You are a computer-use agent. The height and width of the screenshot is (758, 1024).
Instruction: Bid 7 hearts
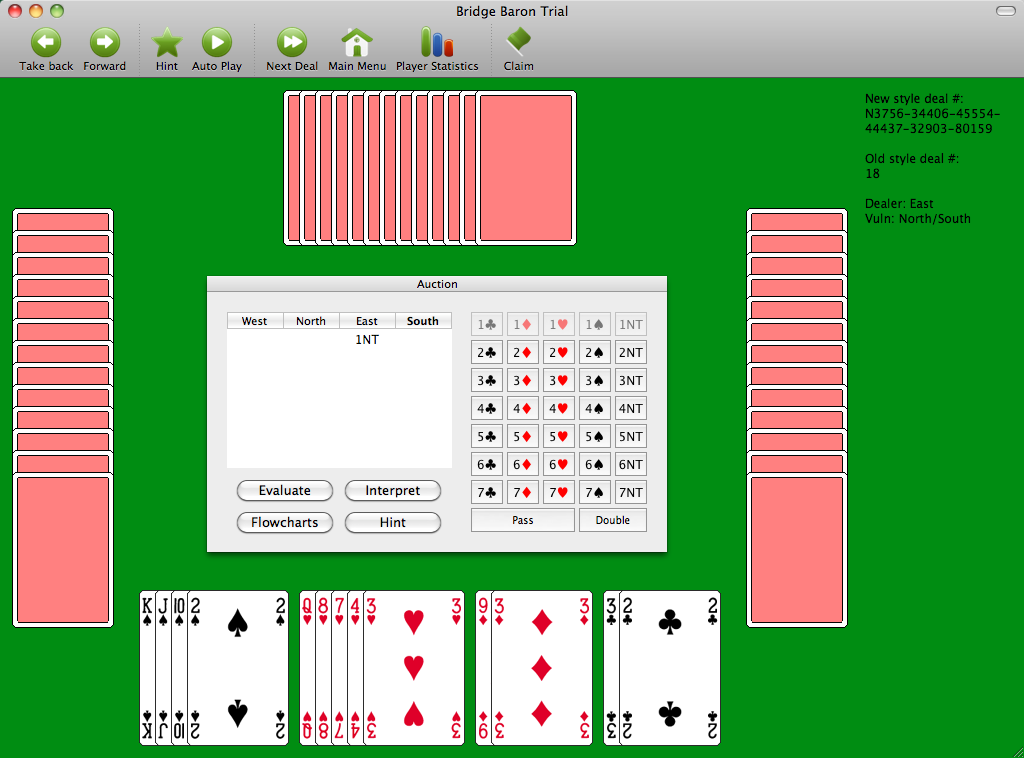click(x=558, y=493)
